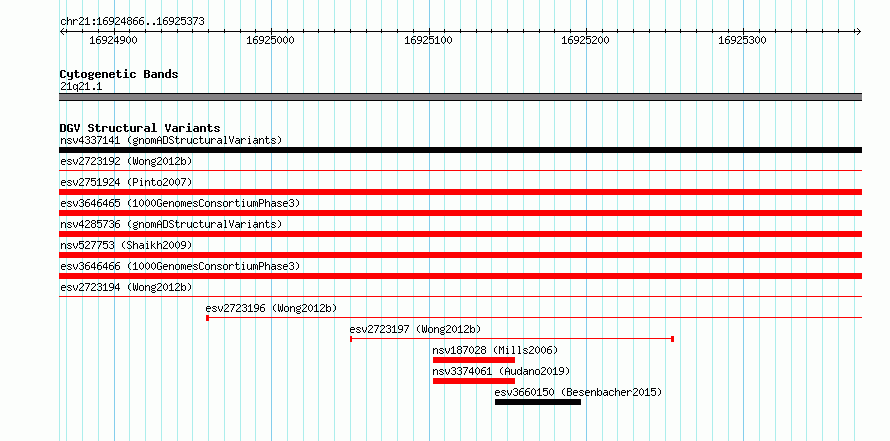Select the black esv3660150 variant bar
Screen dimensions: 890x441
(538, 402)
